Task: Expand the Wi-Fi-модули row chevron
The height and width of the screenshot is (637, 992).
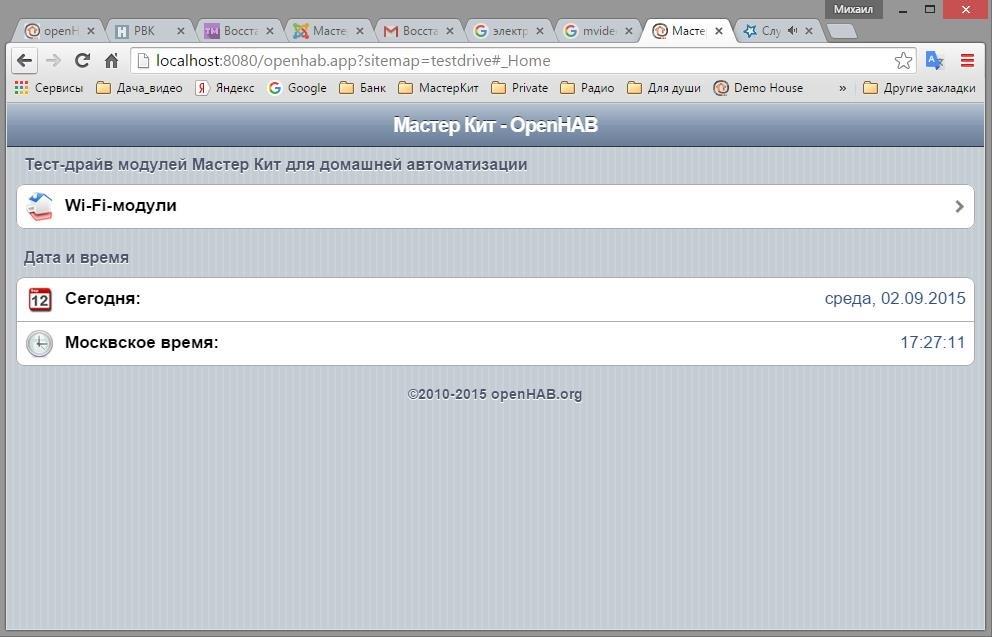Action: [959, 206]
